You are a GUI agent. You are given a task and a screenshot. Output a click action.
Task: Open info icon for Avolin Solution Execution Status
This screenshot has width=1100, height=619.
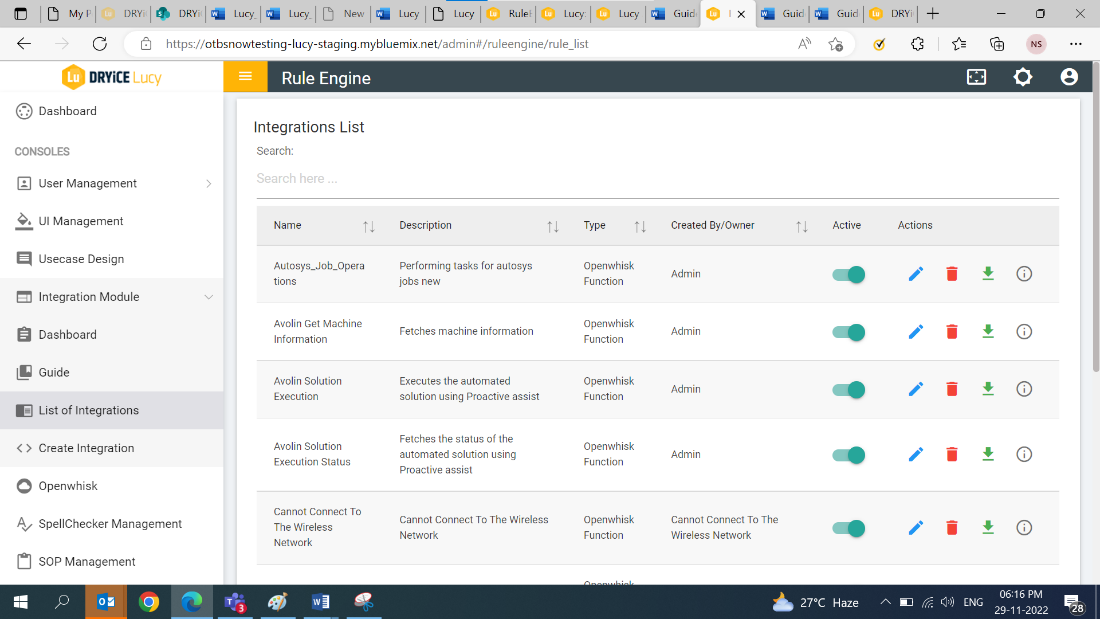click(1023, 454)
